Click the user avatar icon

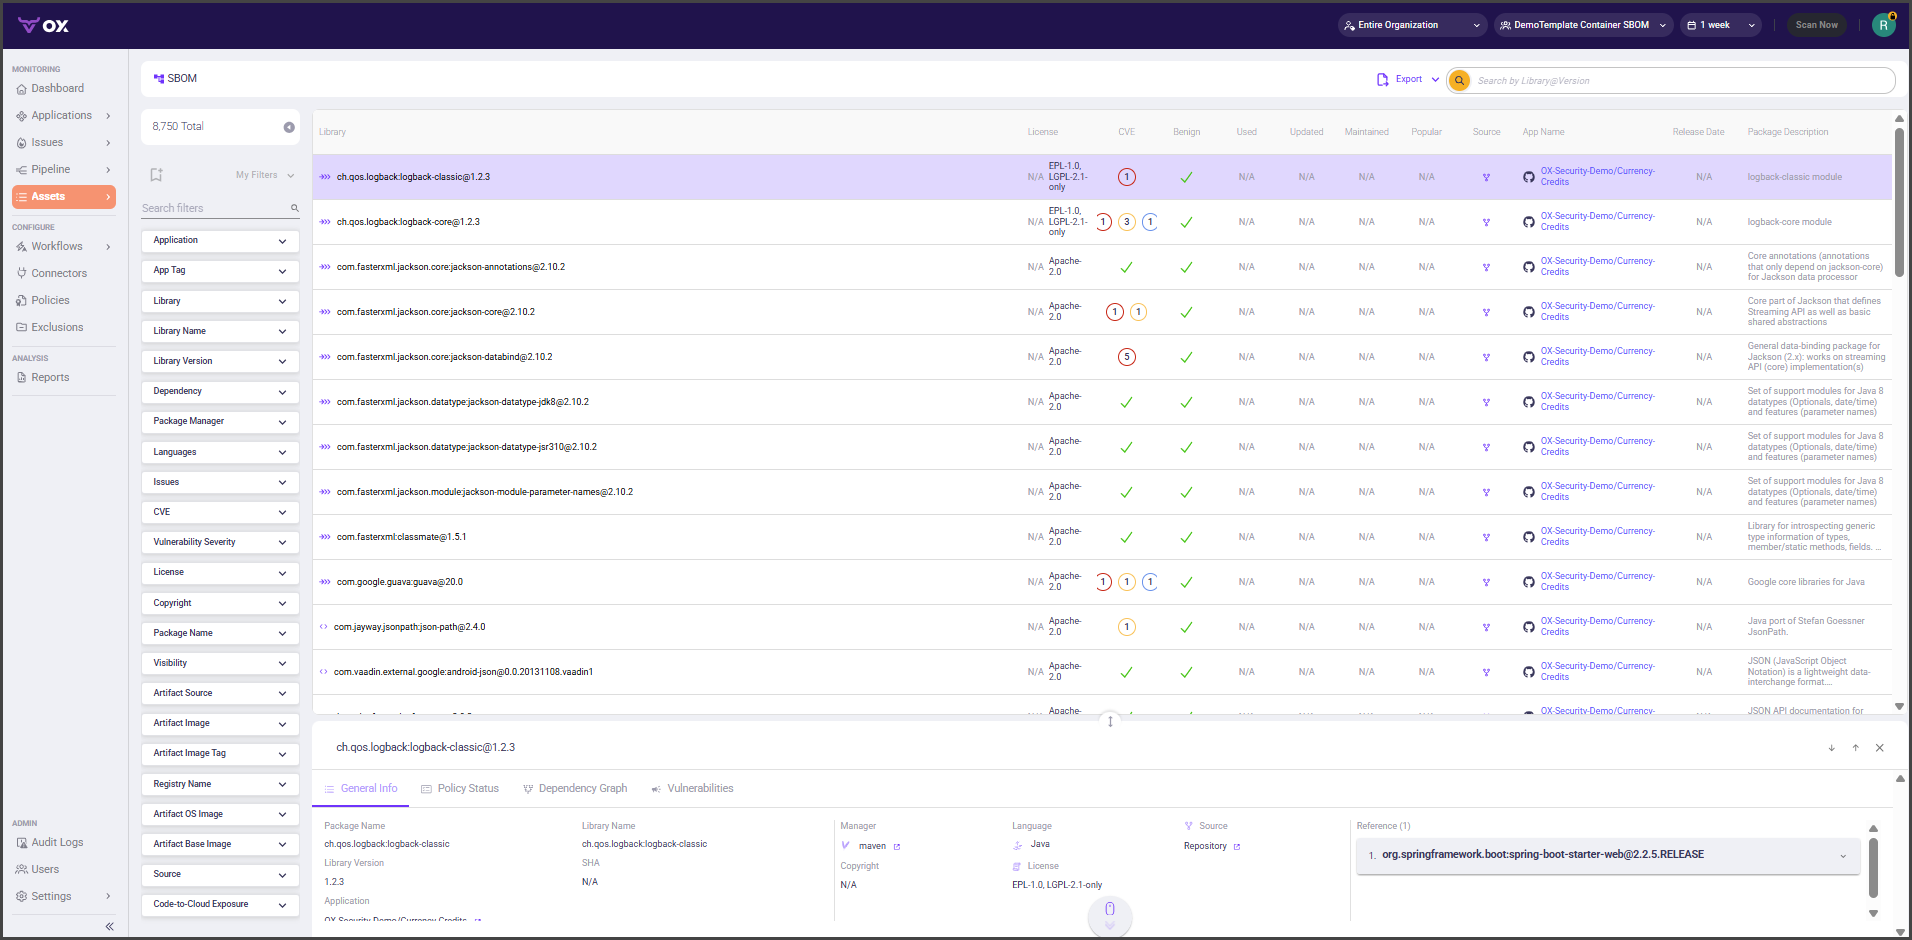1883,25
